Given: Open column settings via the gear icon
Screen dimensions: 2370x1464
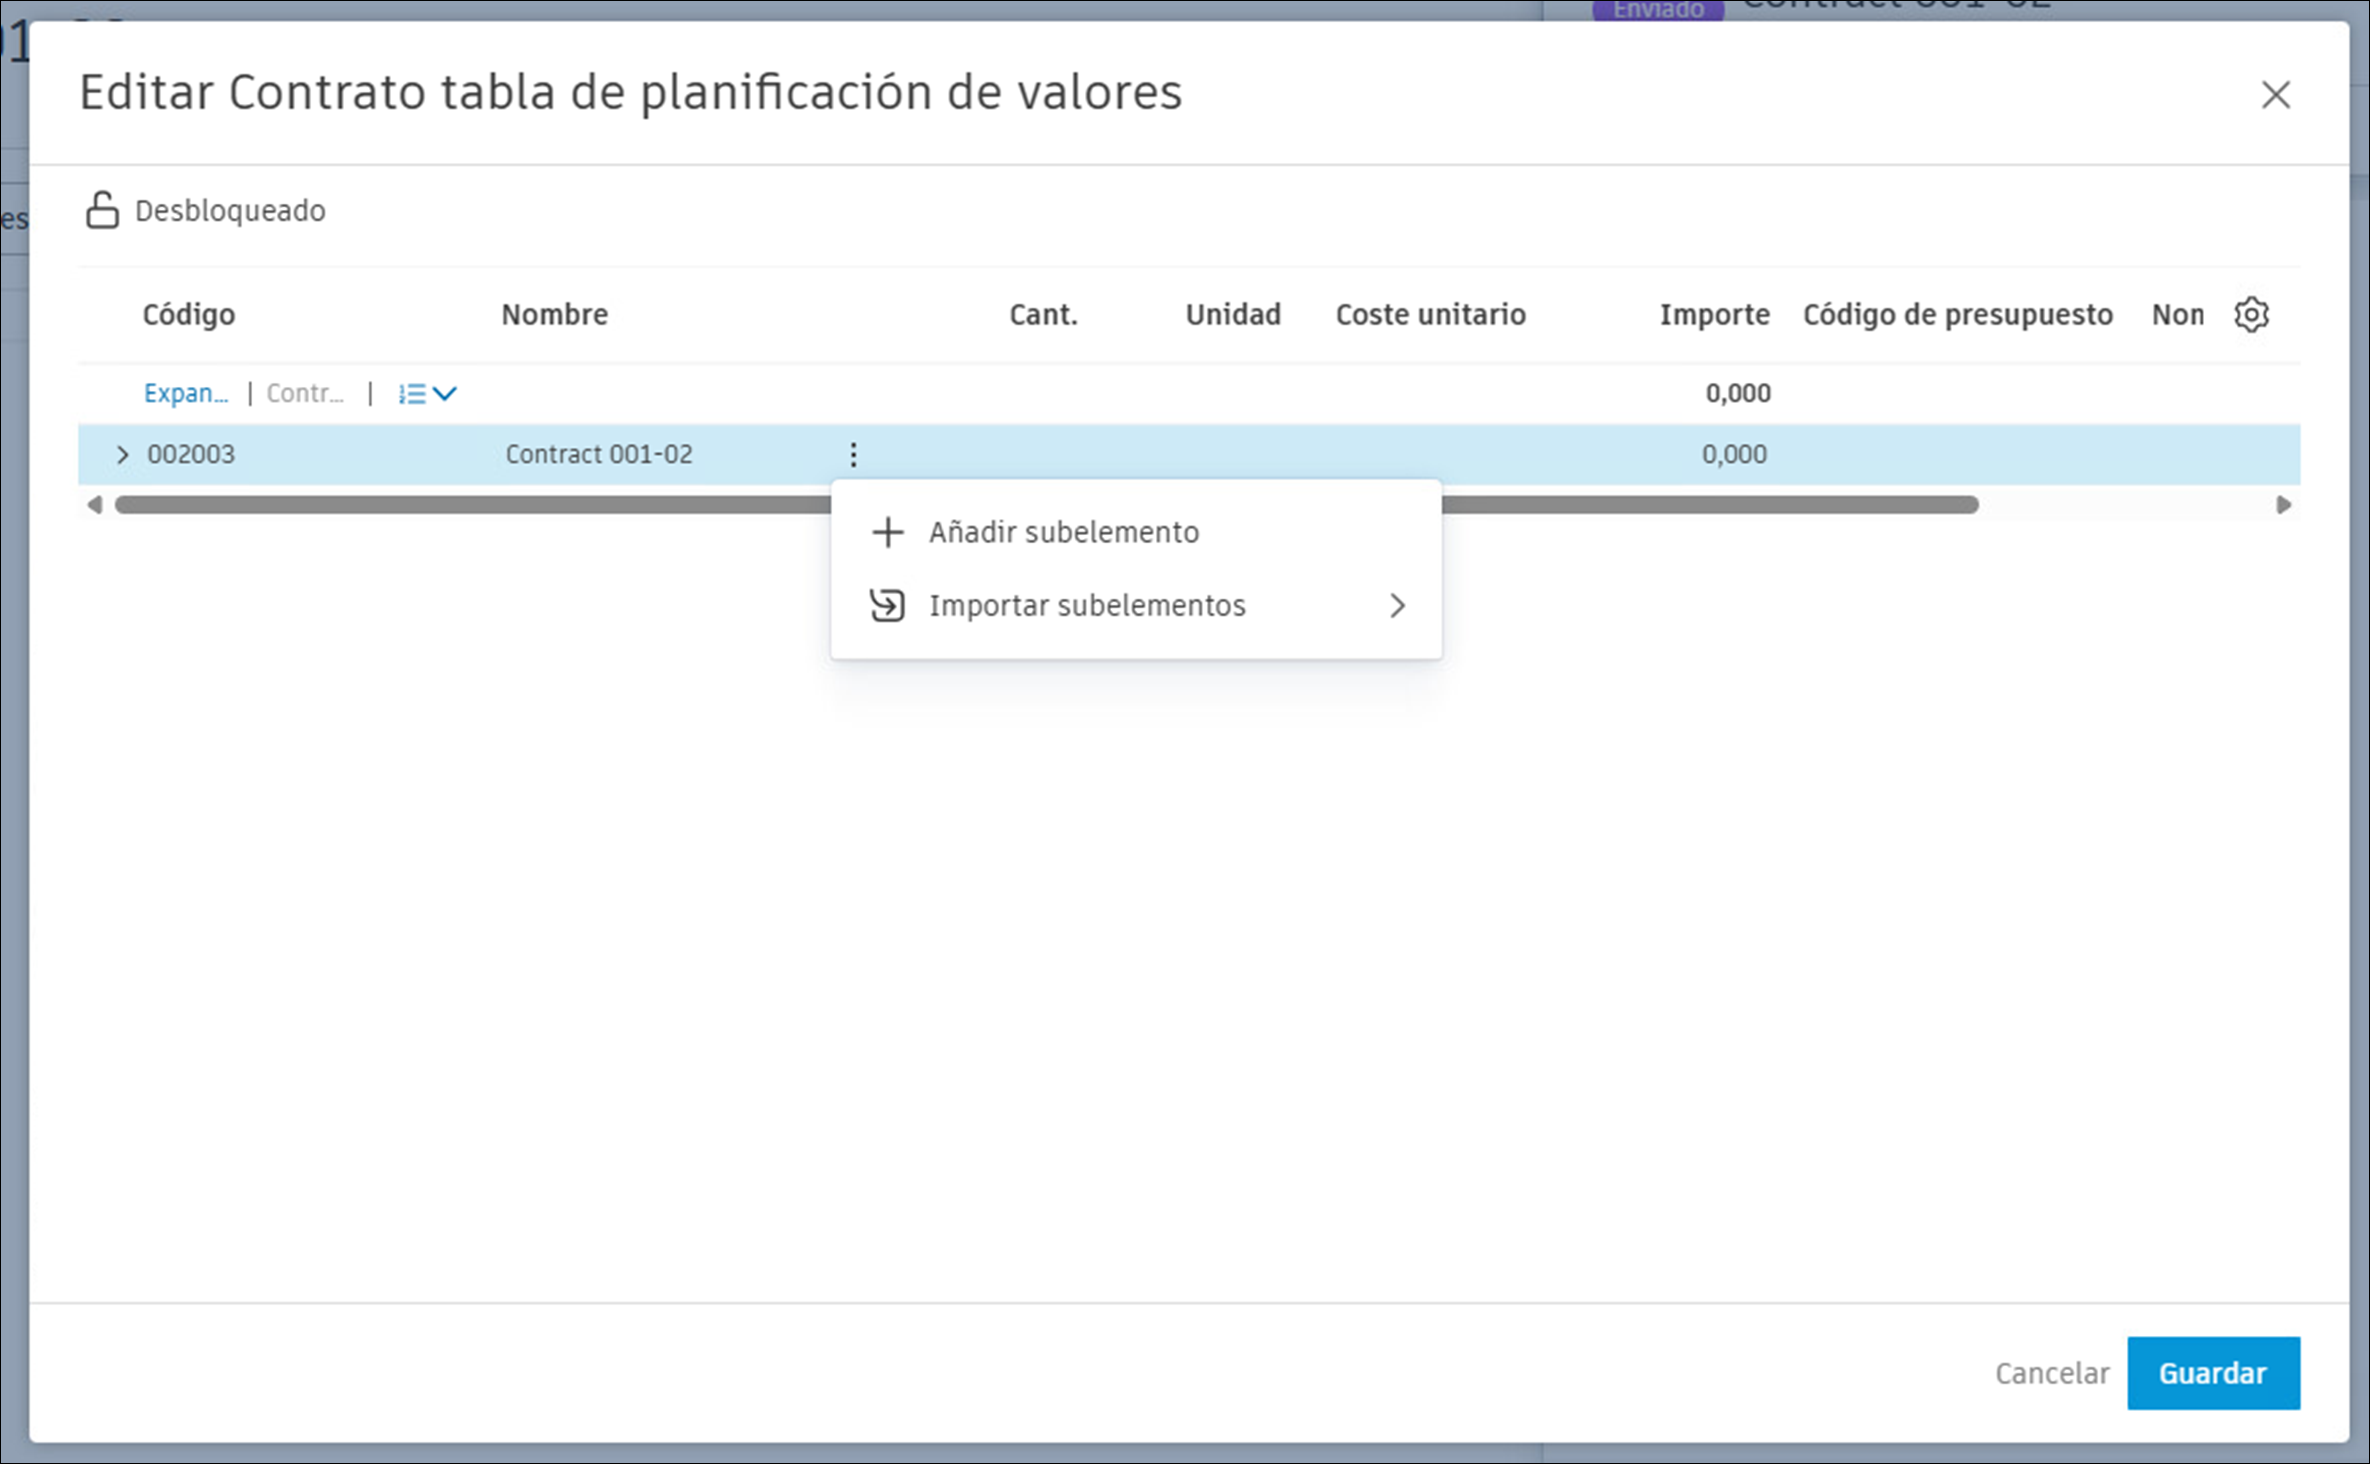Looking at the screenshot, I should 2252,314.
